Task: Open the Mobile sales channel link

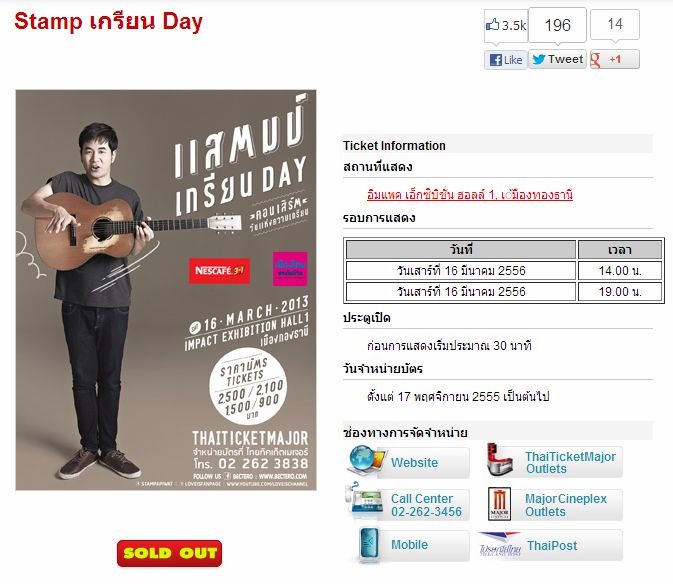Action: coord(409,545)
